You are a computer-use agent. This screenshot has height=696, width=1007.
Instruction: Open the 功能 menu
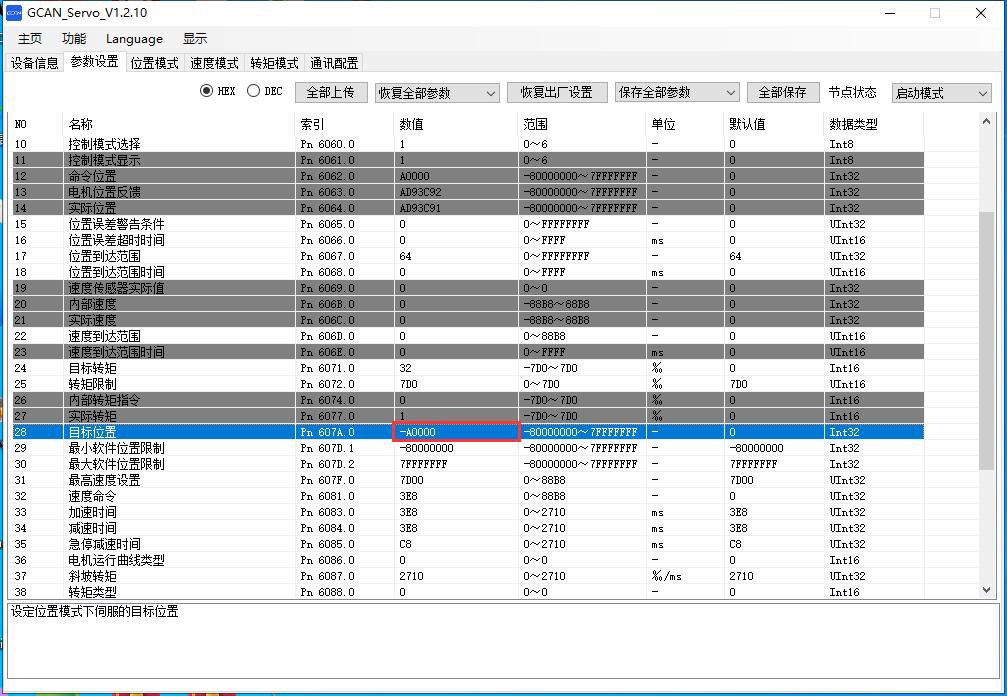[x=74, y=38]
